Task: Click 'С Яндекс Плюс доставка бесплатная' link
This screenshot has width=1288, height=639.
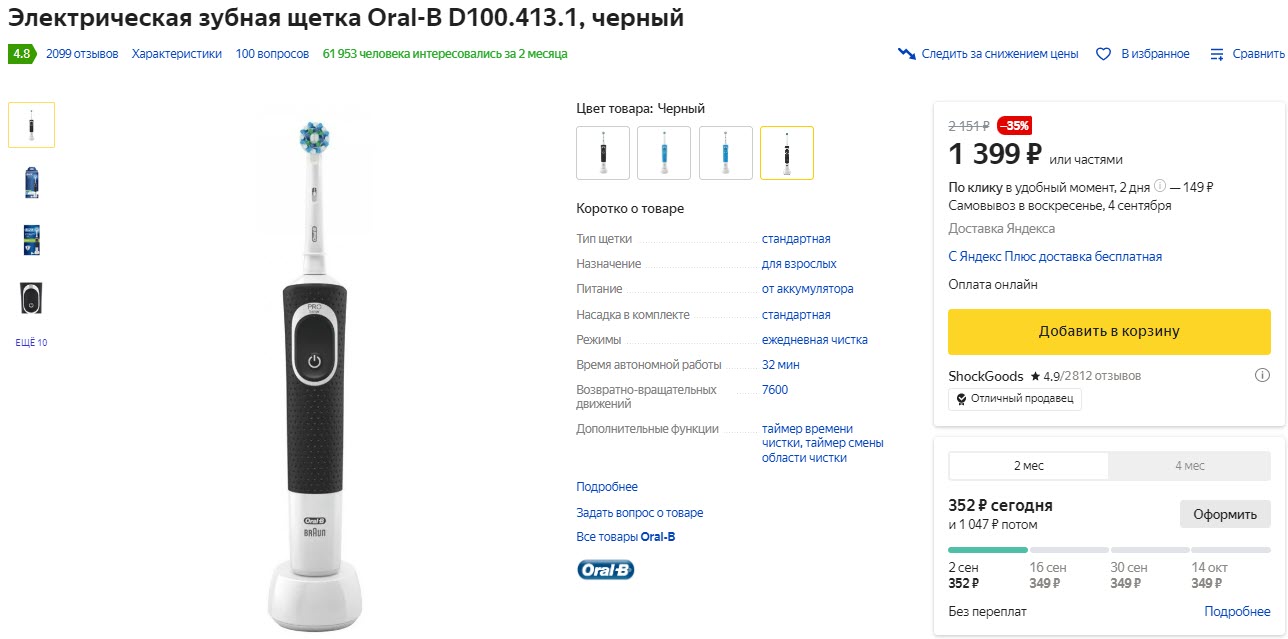Action: (1054, 257)
